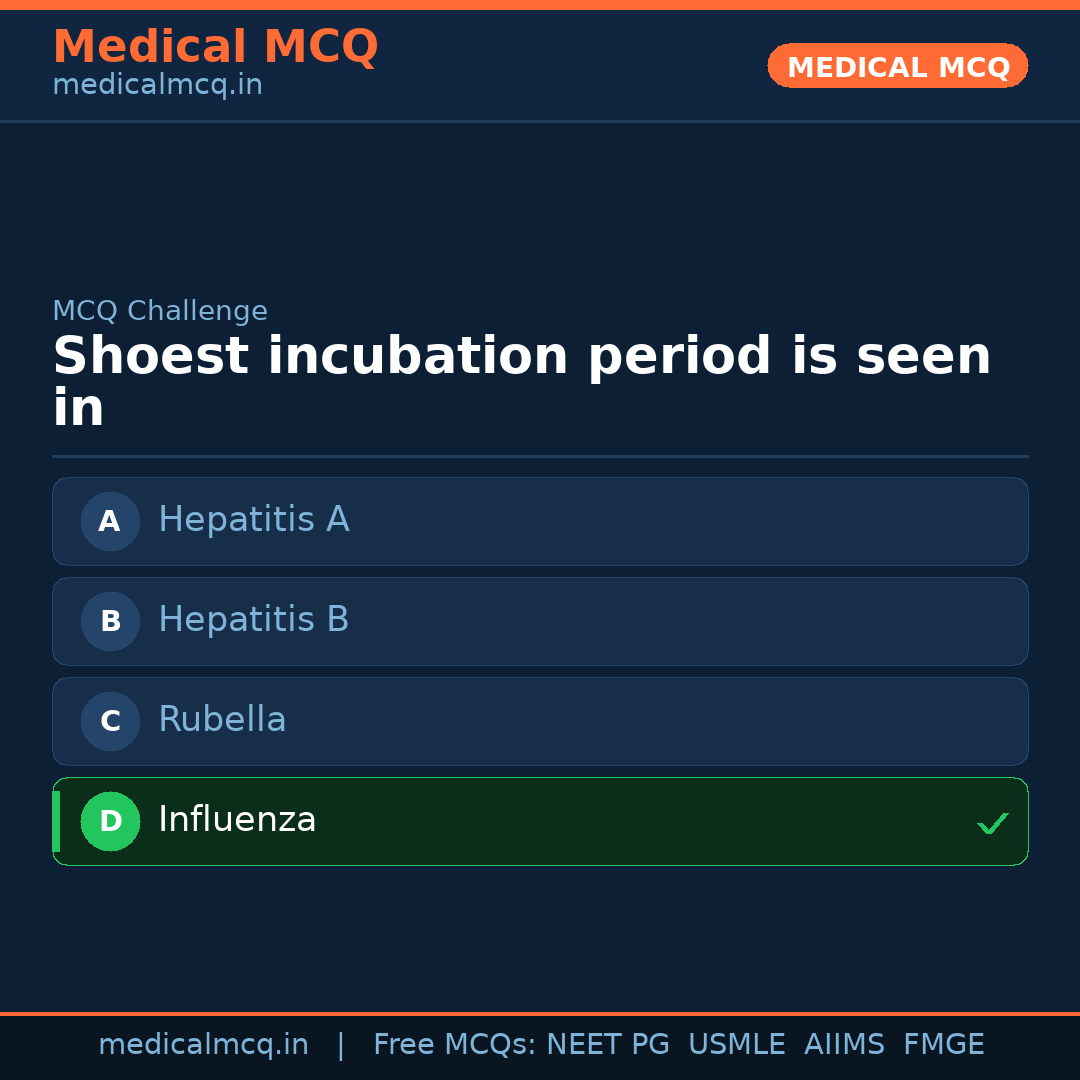Click the 'C' circle badge beside Rubella
This screenshot has width=1080, height=1080.
[110, 721]
